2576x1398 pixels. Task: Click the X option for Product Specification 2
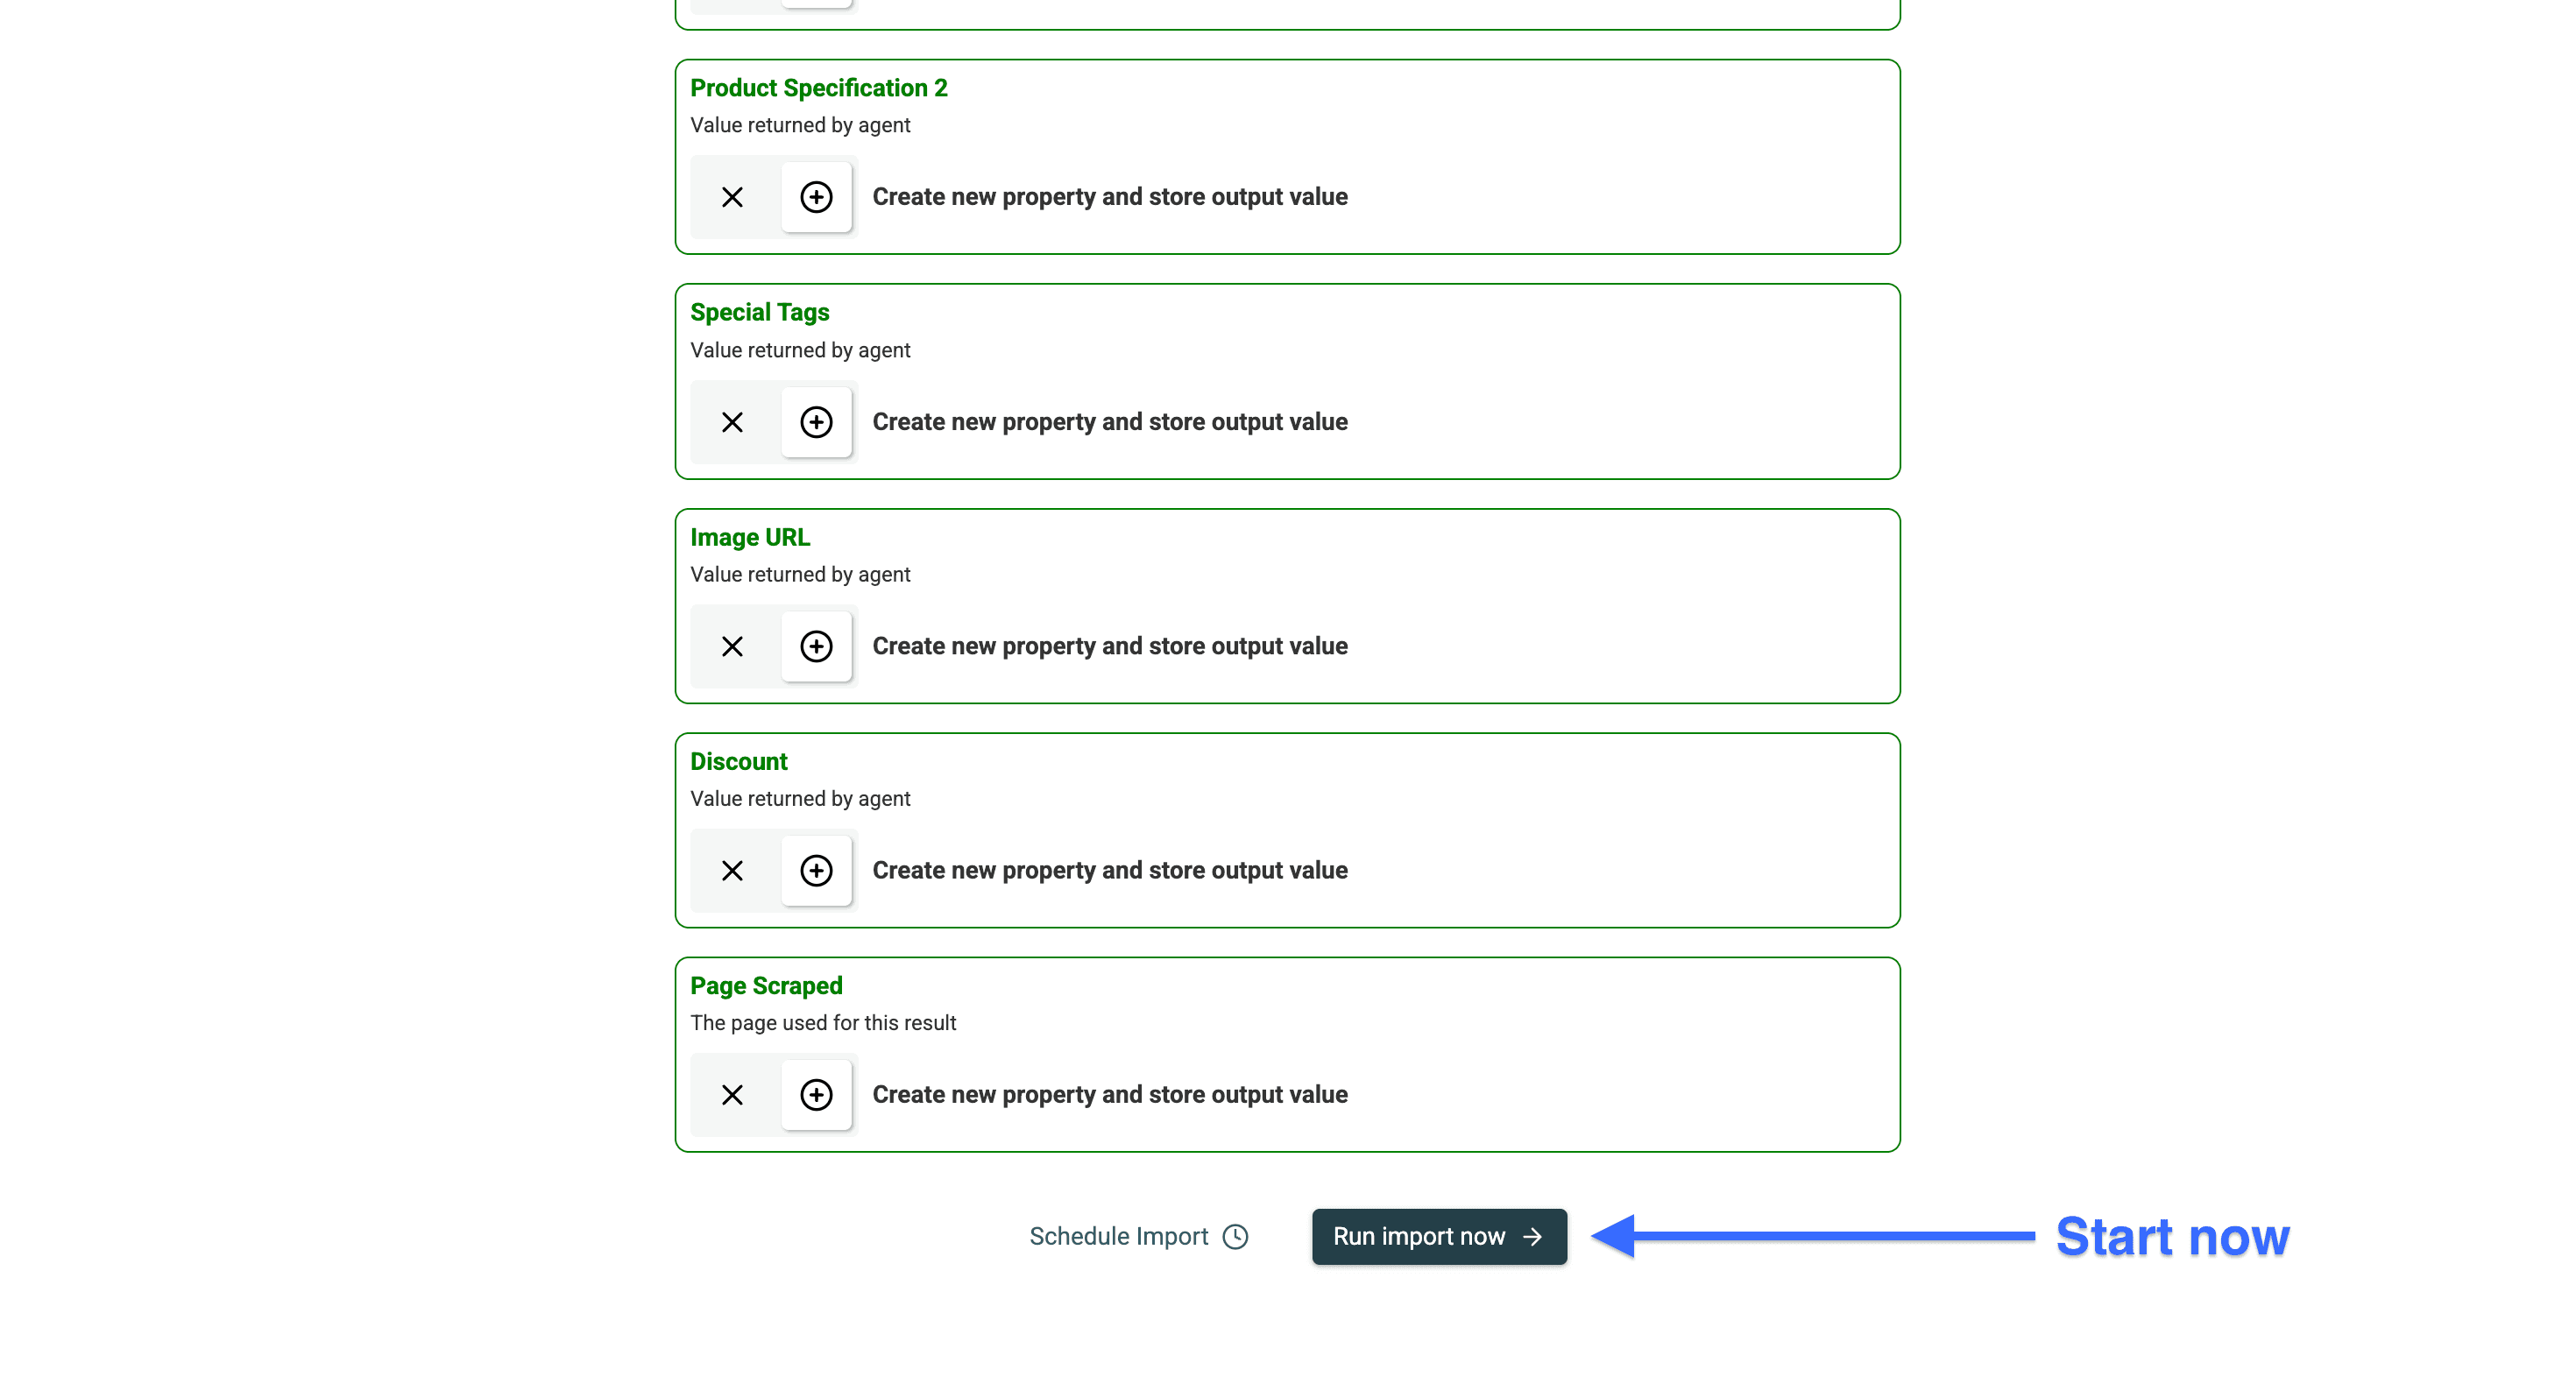pyautogui.click(x=732, y=197)
